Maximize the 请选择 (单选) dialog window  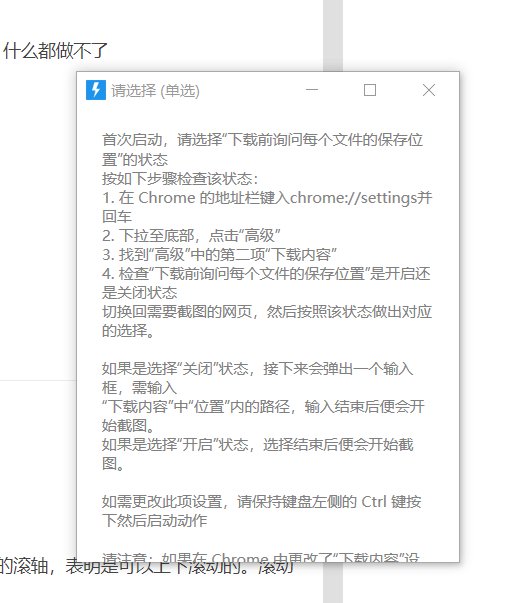(370, 90)
